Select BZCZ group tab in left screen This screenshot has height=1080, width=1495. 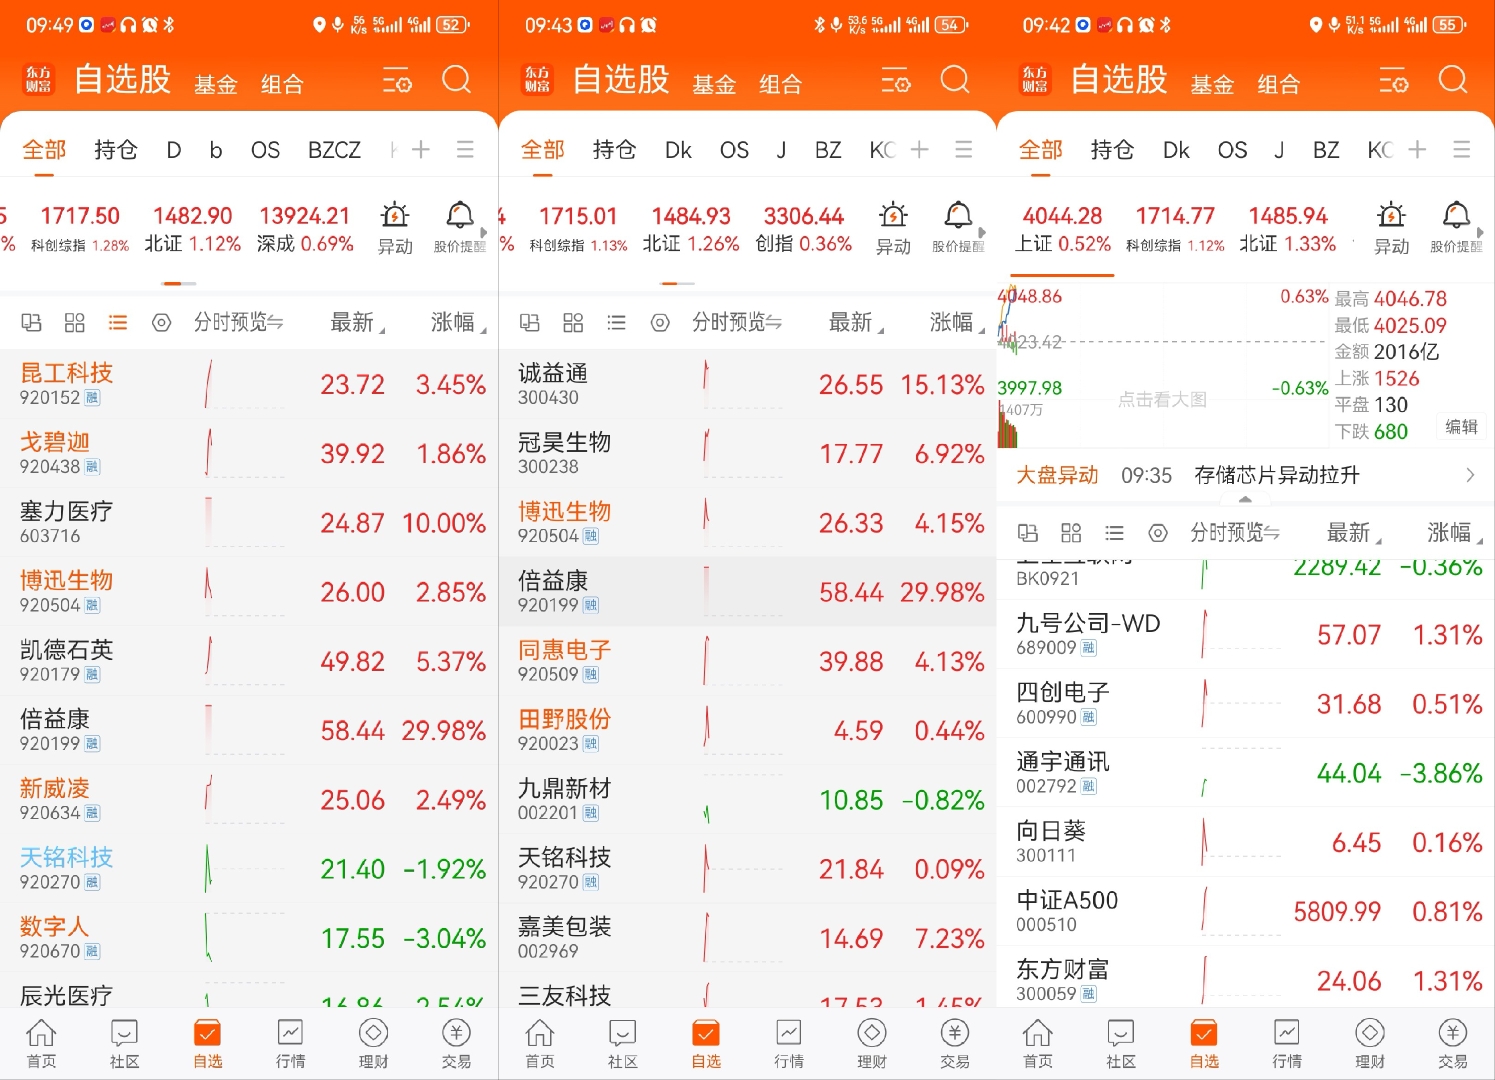[334, 150]
